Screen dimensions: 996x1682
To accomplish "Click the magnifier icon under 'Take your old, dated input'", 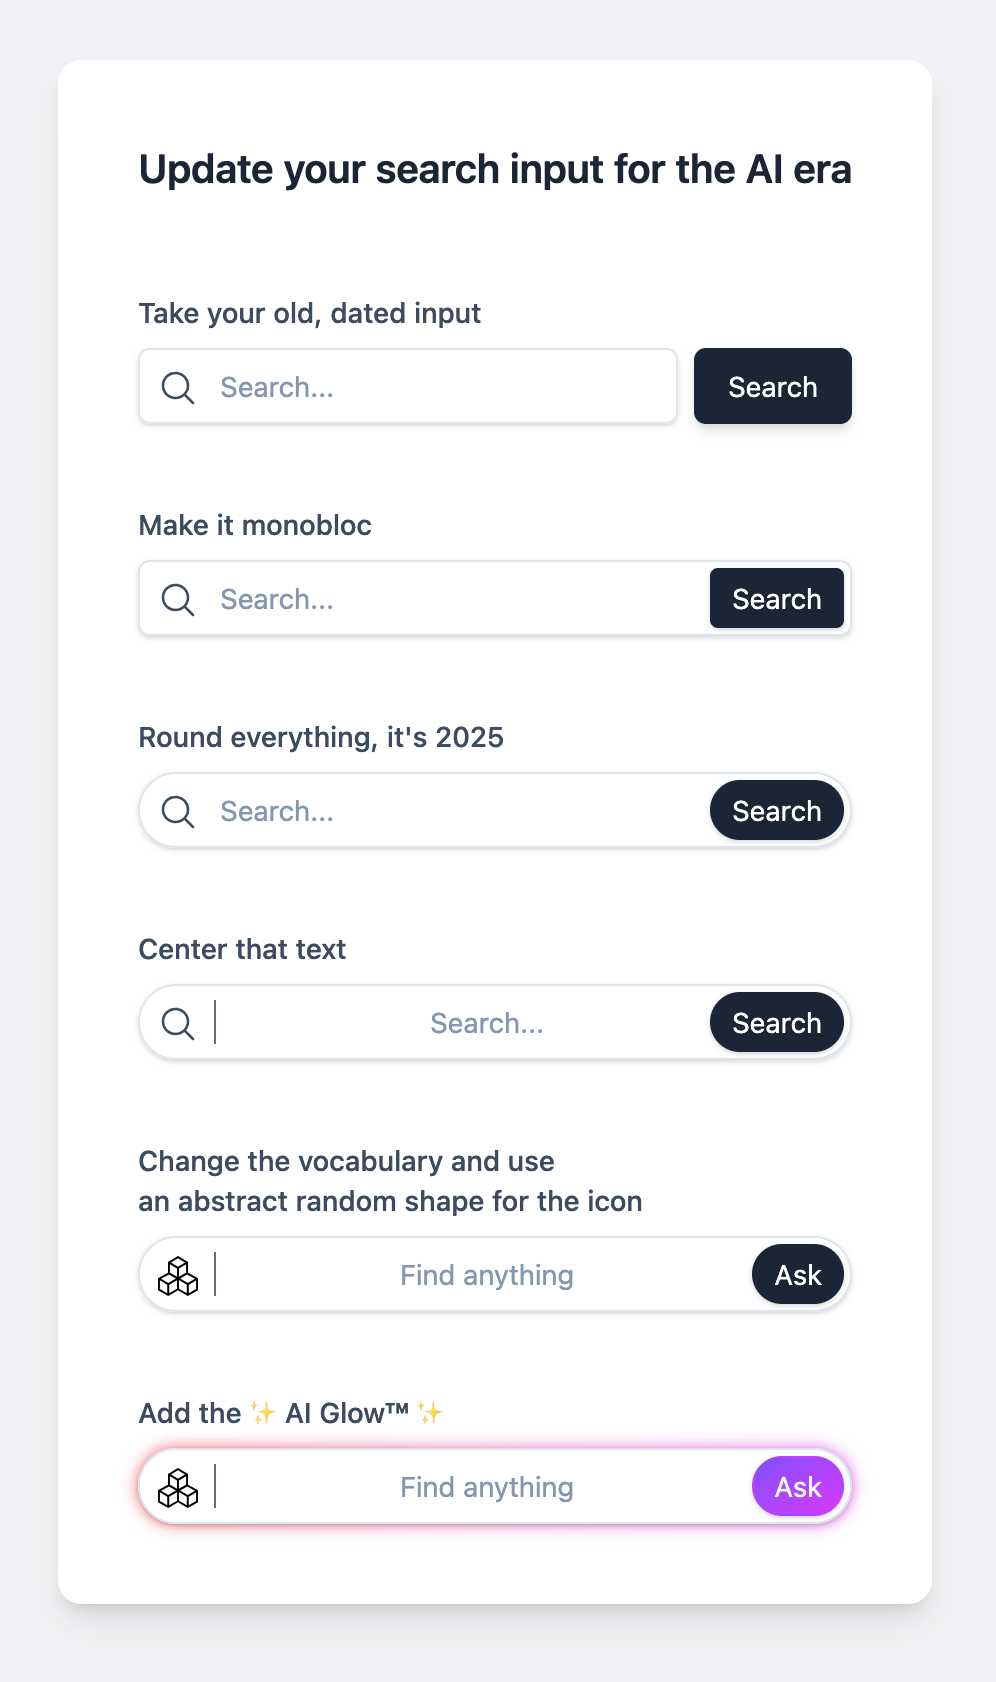I will 178,387.
